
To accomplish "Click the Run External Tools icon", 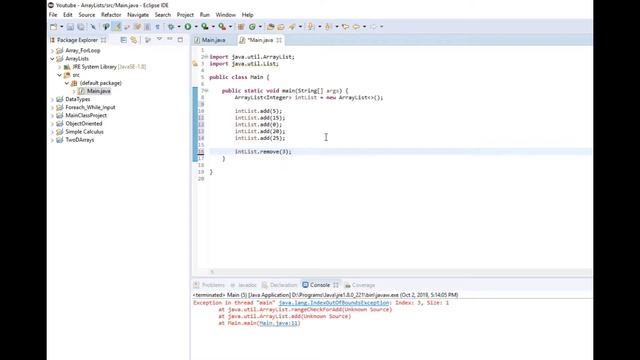I will coord(222,27).
